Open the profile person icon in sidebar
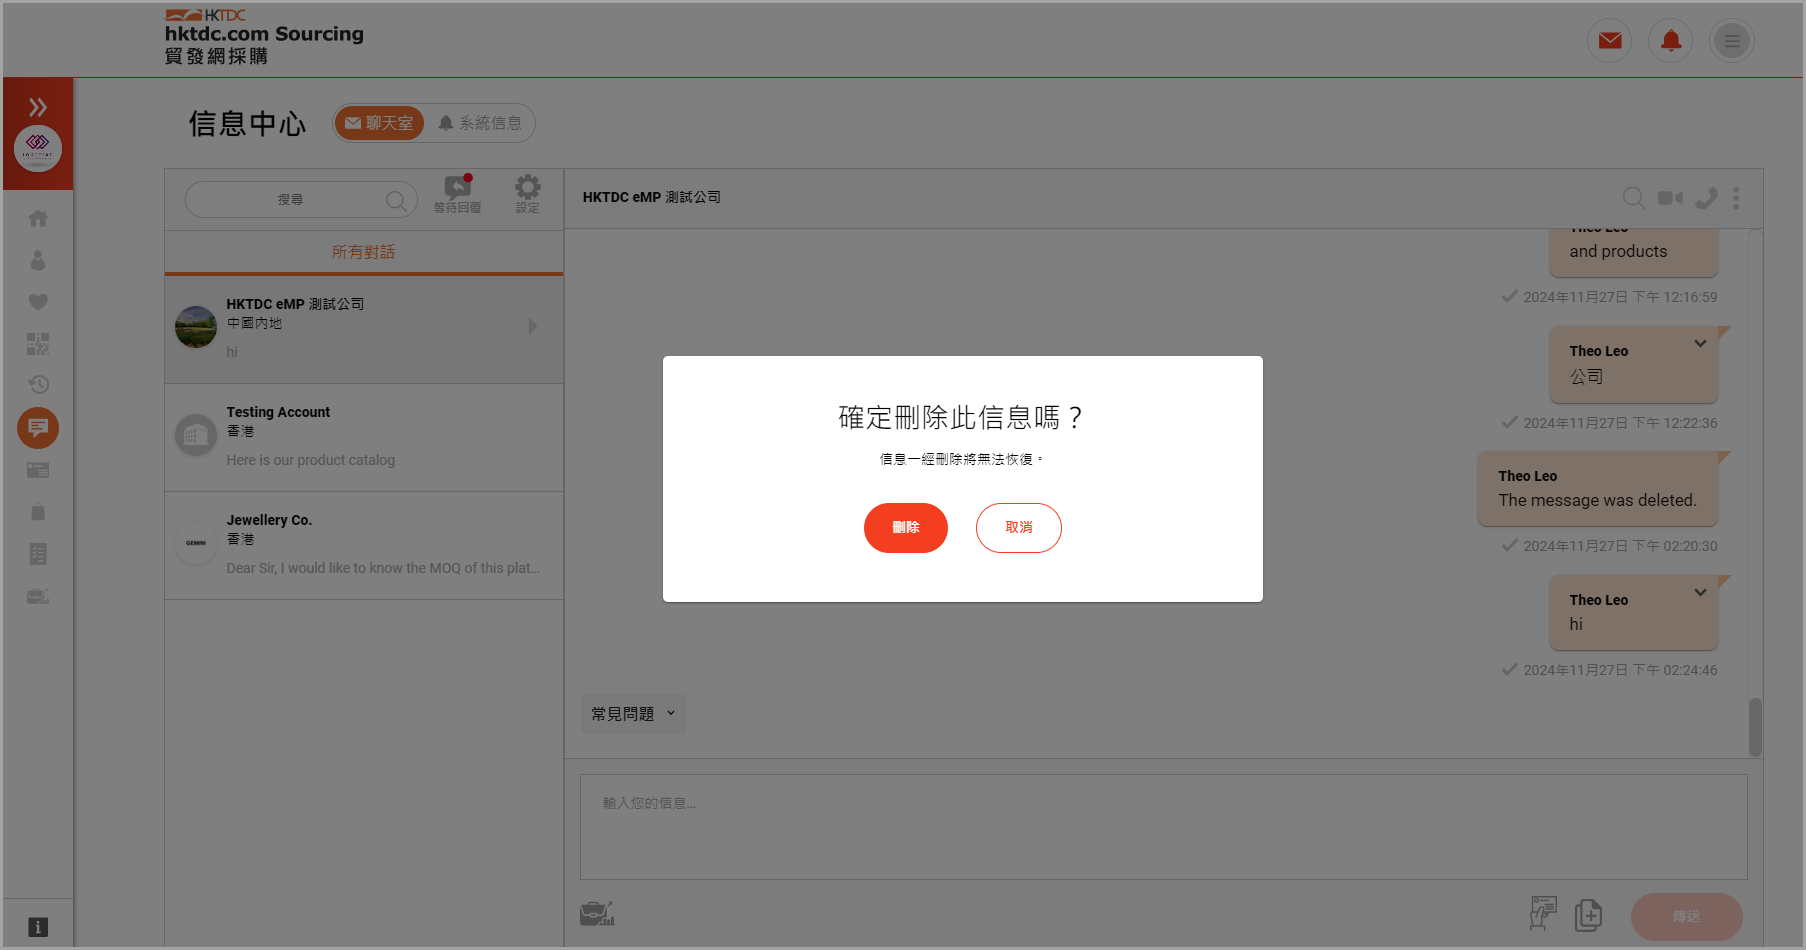Screen dimensions: 1806x950 click(38, 260)
